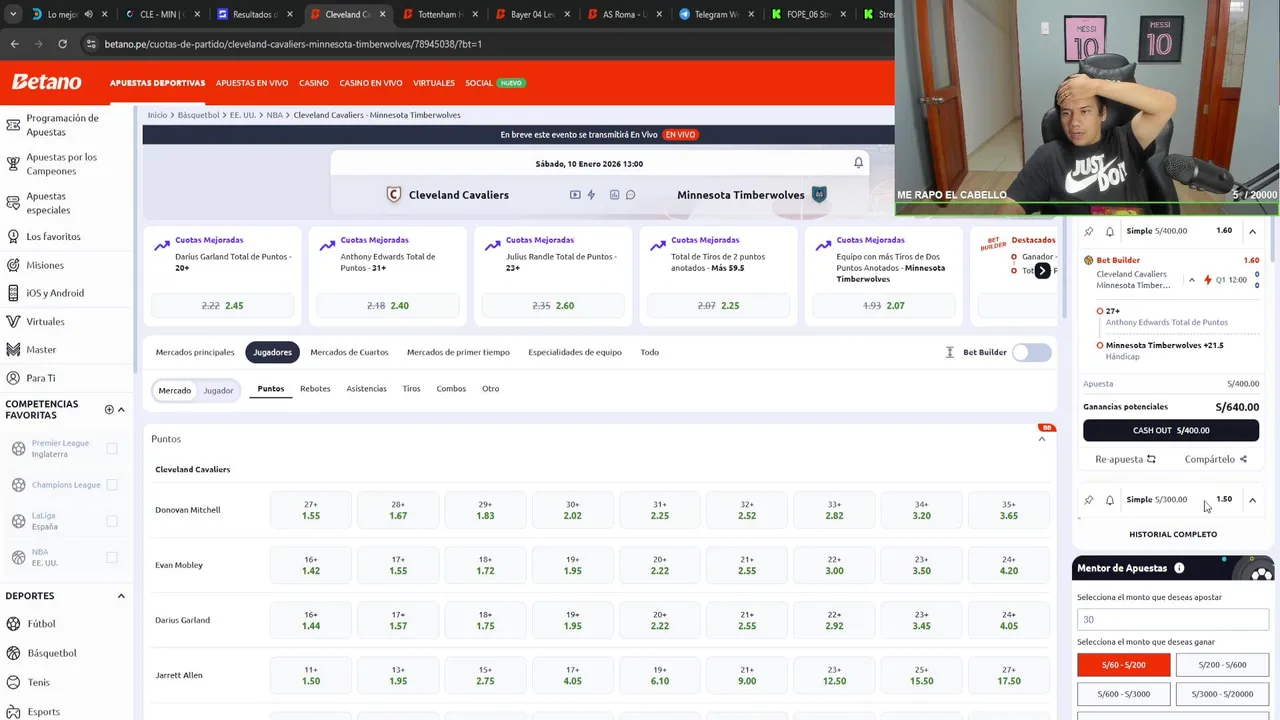1280x720 pixels.
Task: Open Casino in top menu
Action: click(x=314, y=83)
